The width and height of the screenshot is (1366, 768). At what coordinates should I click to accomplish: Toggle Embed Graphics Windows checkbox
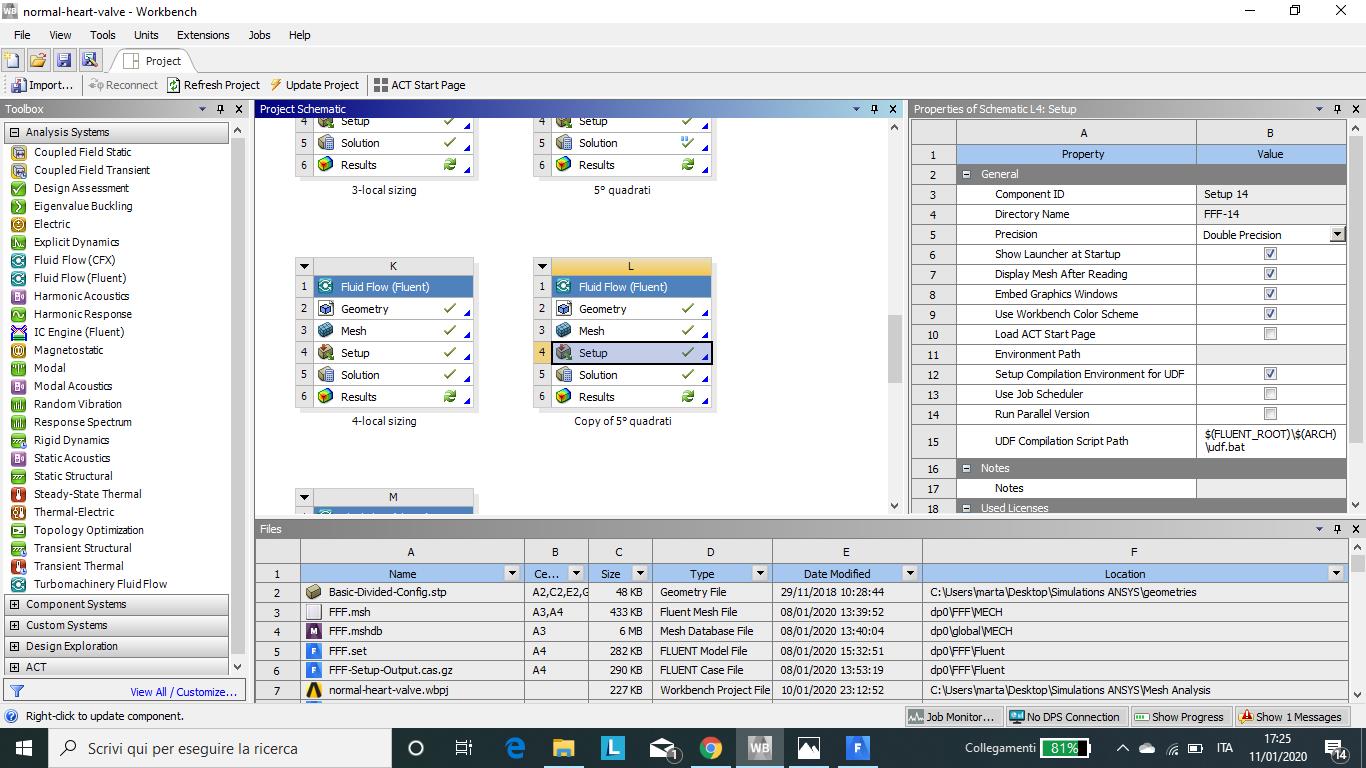pyautogui.click(x=1270, y=294)
